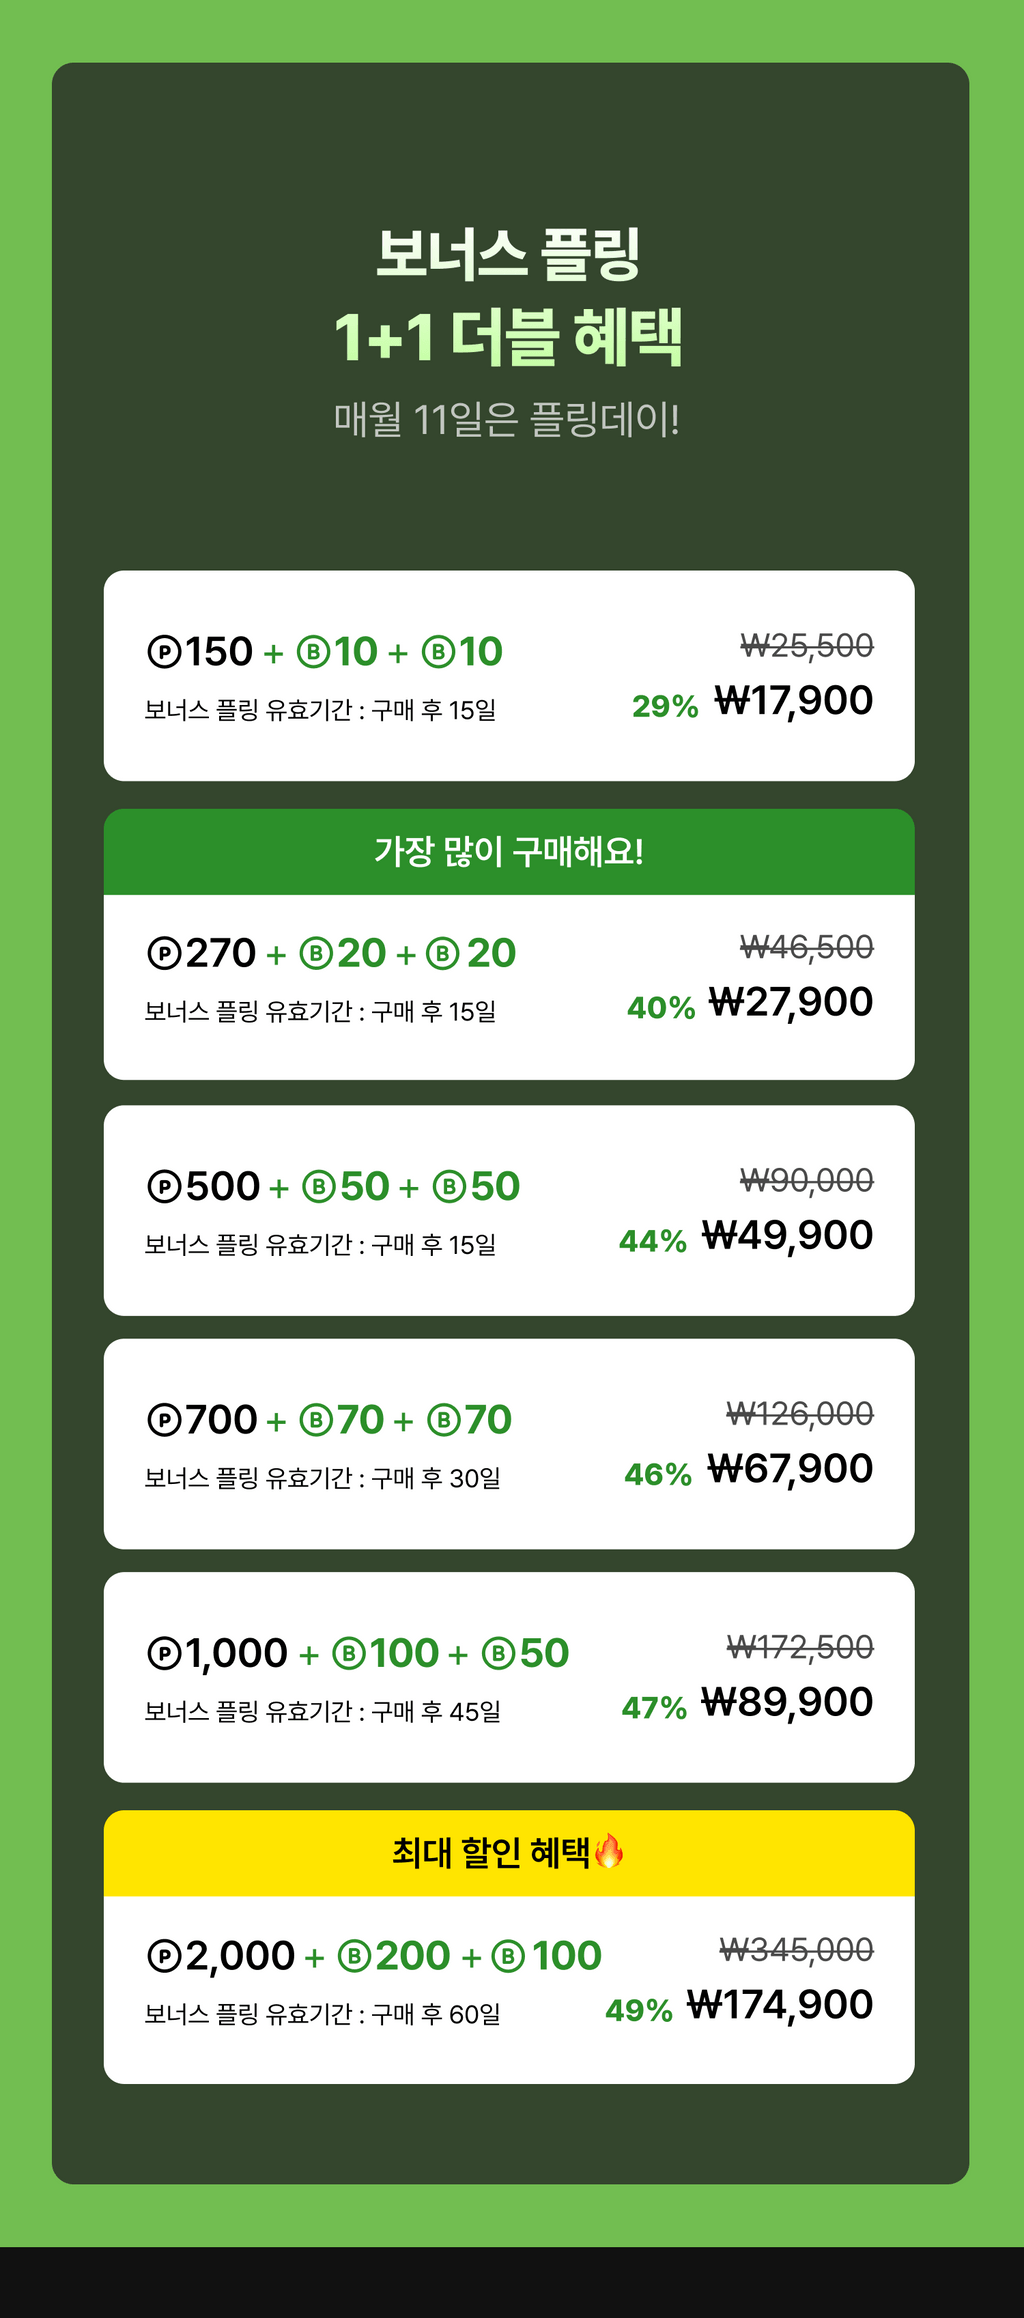Click the 29% discount label

coord(665,706)
